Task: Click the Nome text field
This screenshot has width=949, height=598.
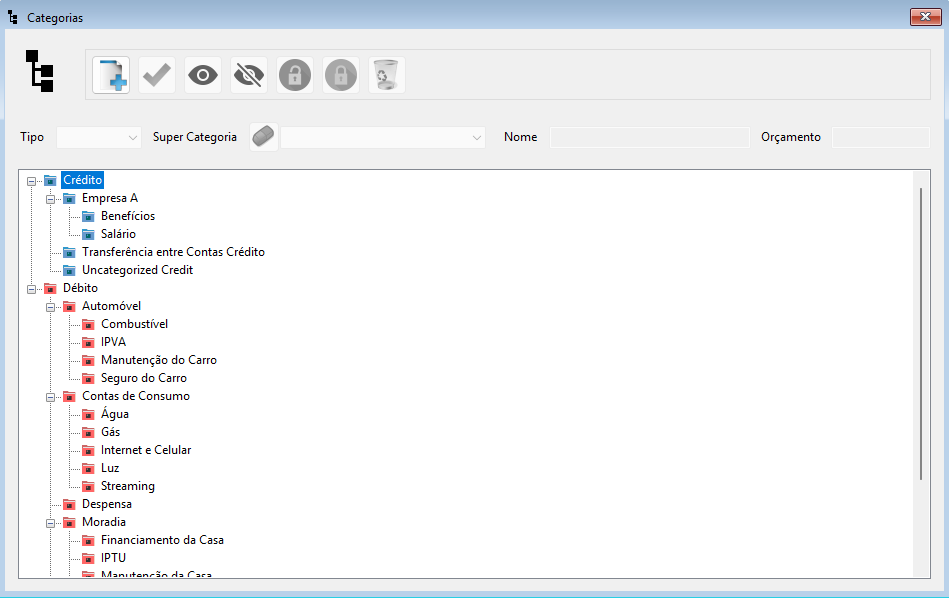Action: [649, 137]
